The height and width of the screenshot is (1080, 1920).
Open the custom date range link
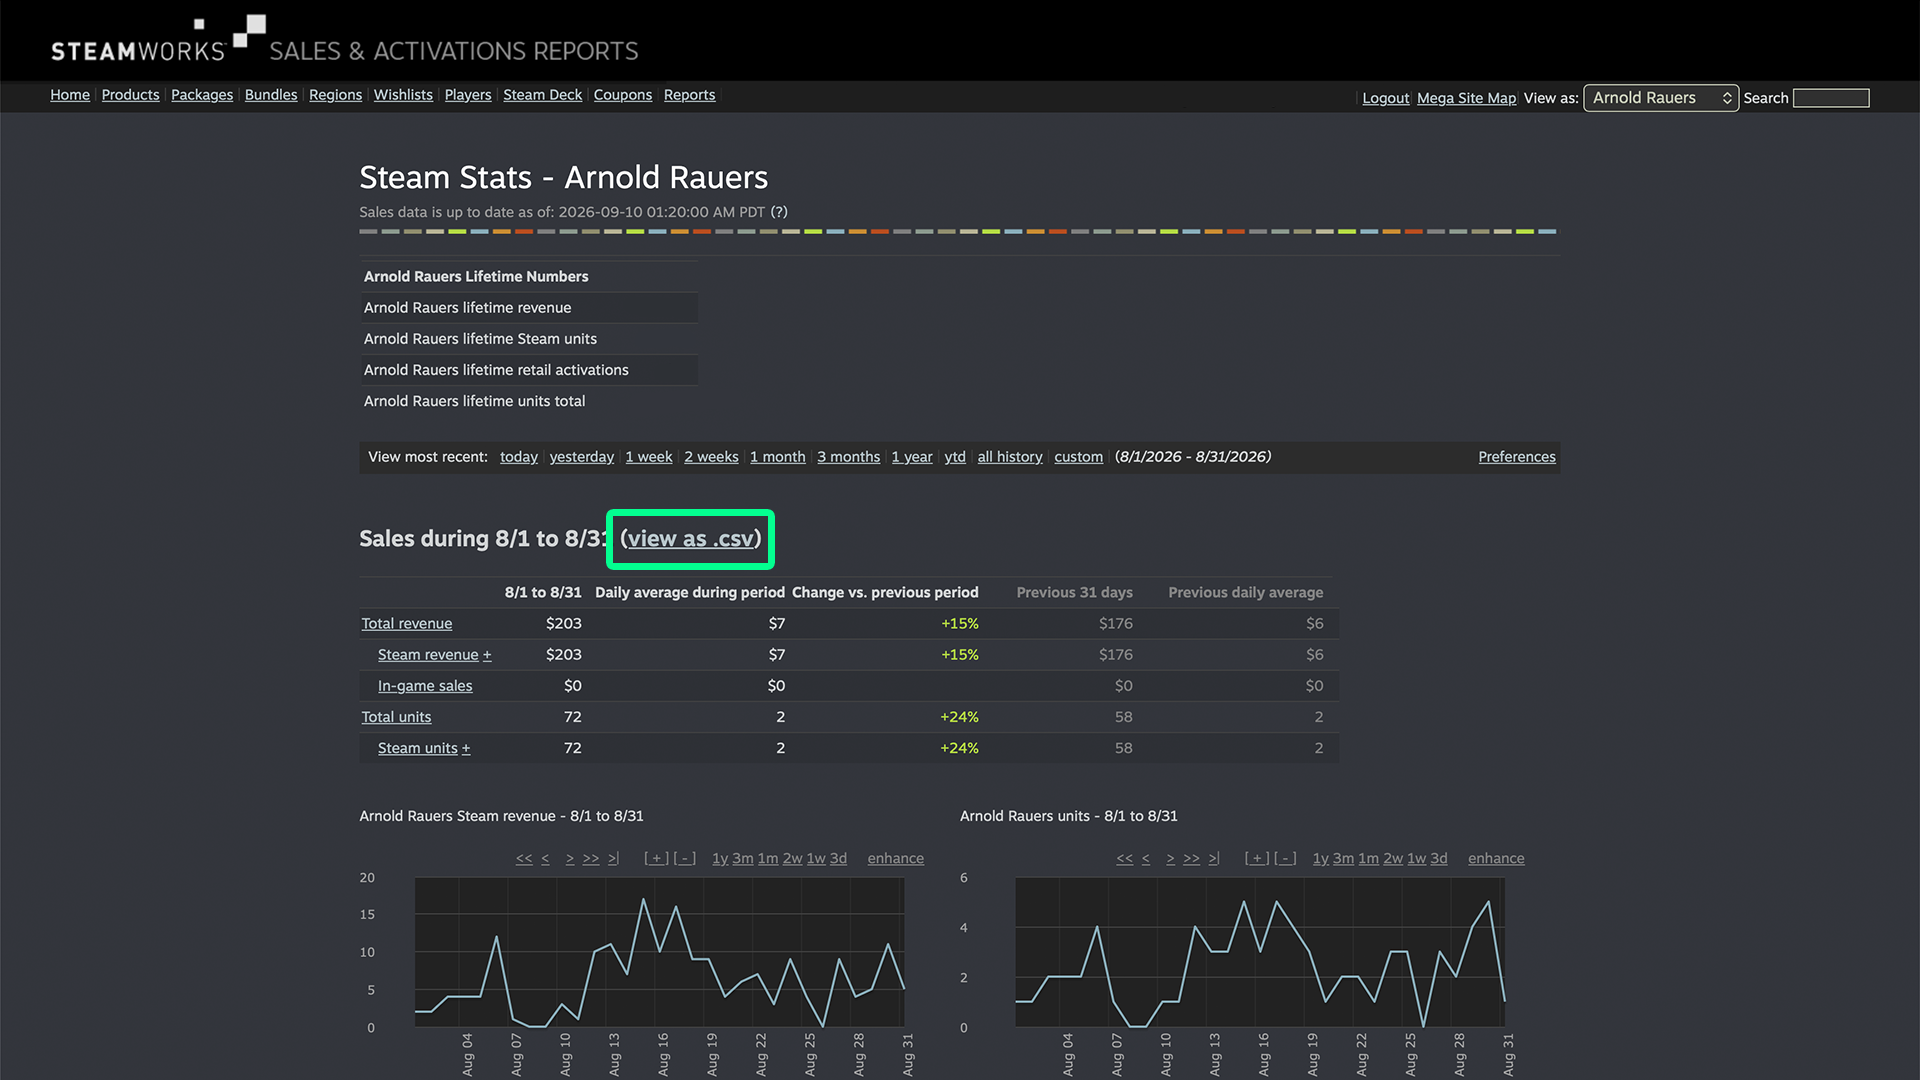pyautogui.click(x=1079, y=457)
